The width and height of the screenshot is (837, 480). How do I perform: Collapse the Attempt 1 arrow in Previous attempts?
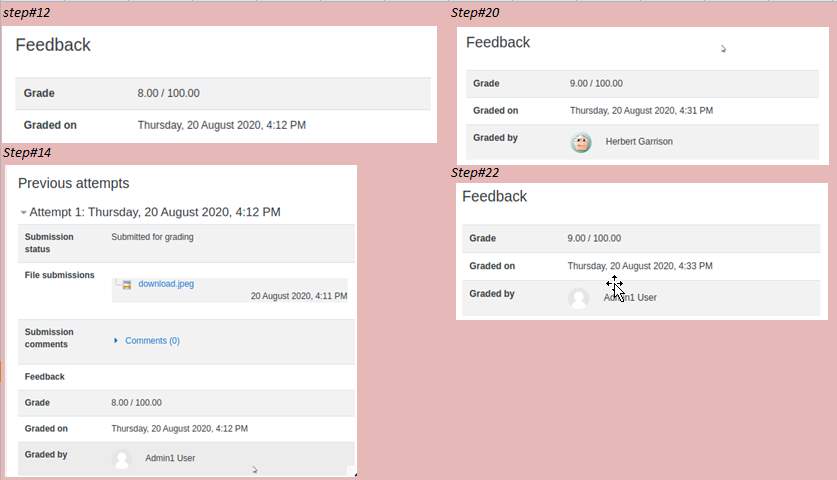pos(23,213)
